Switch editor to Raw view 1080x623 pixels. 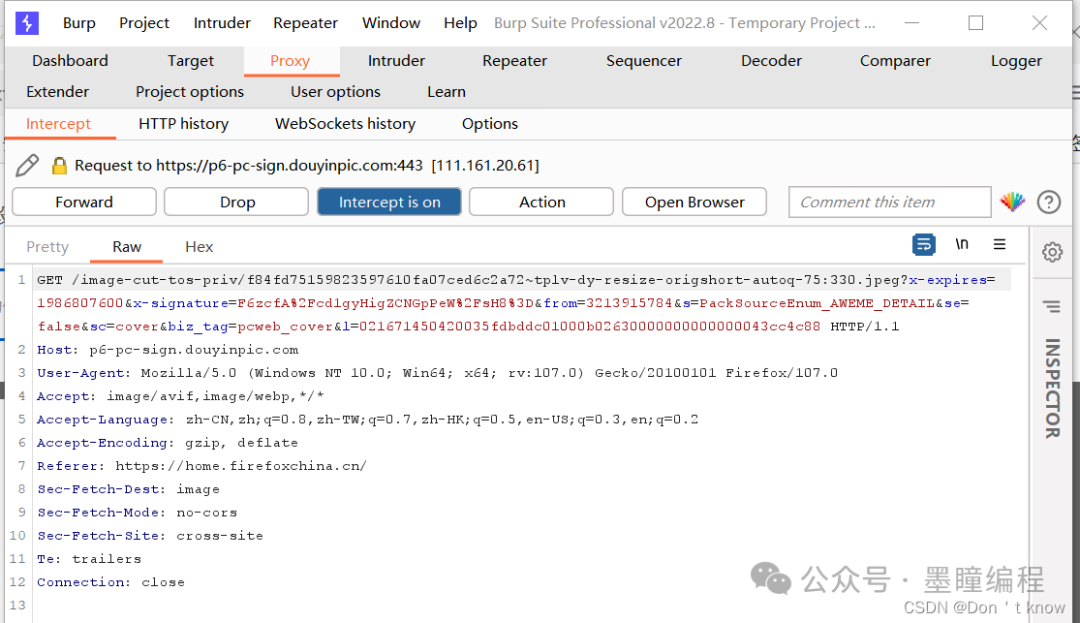[x=127, y=246]
